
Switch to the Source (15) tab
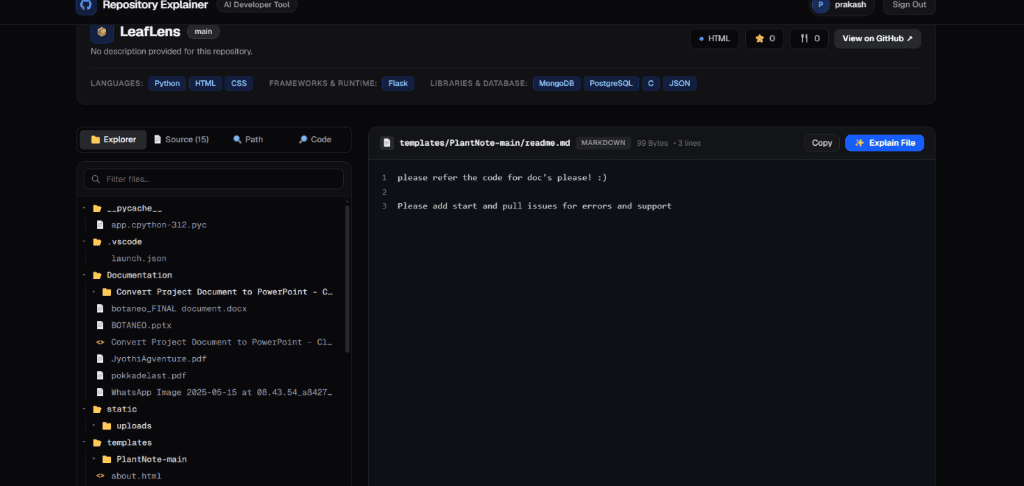point(181,139)
